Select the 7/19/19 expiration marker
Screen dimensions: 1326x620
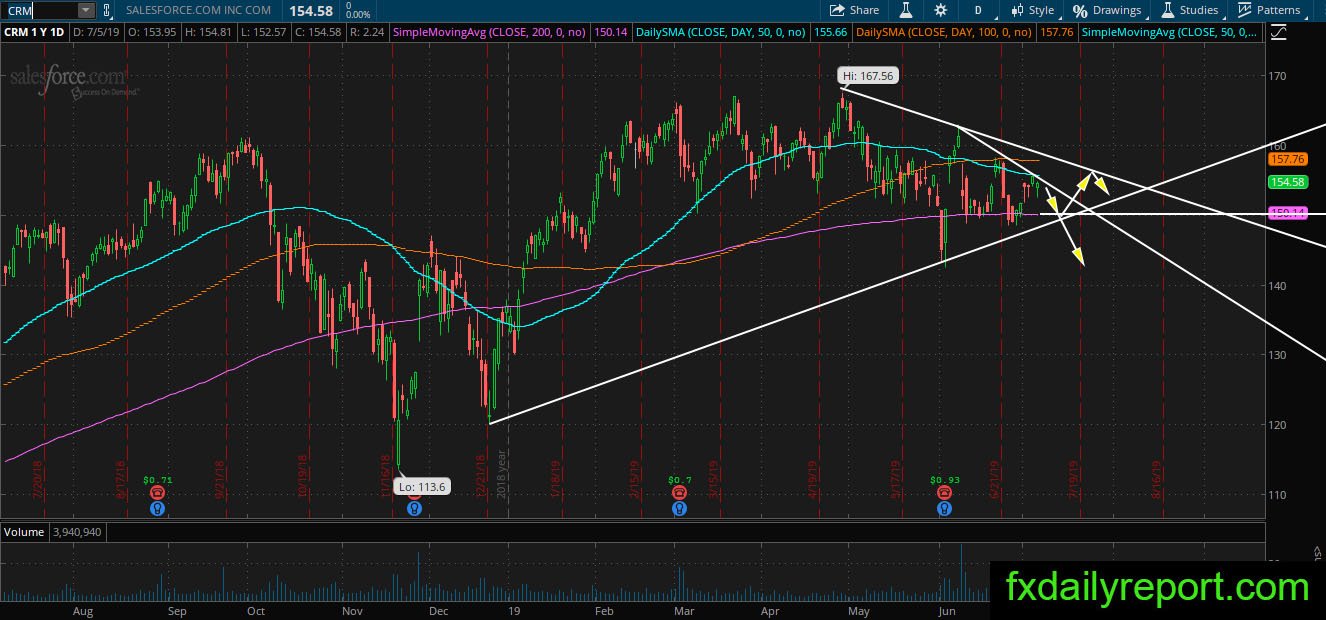point(1072,480)
